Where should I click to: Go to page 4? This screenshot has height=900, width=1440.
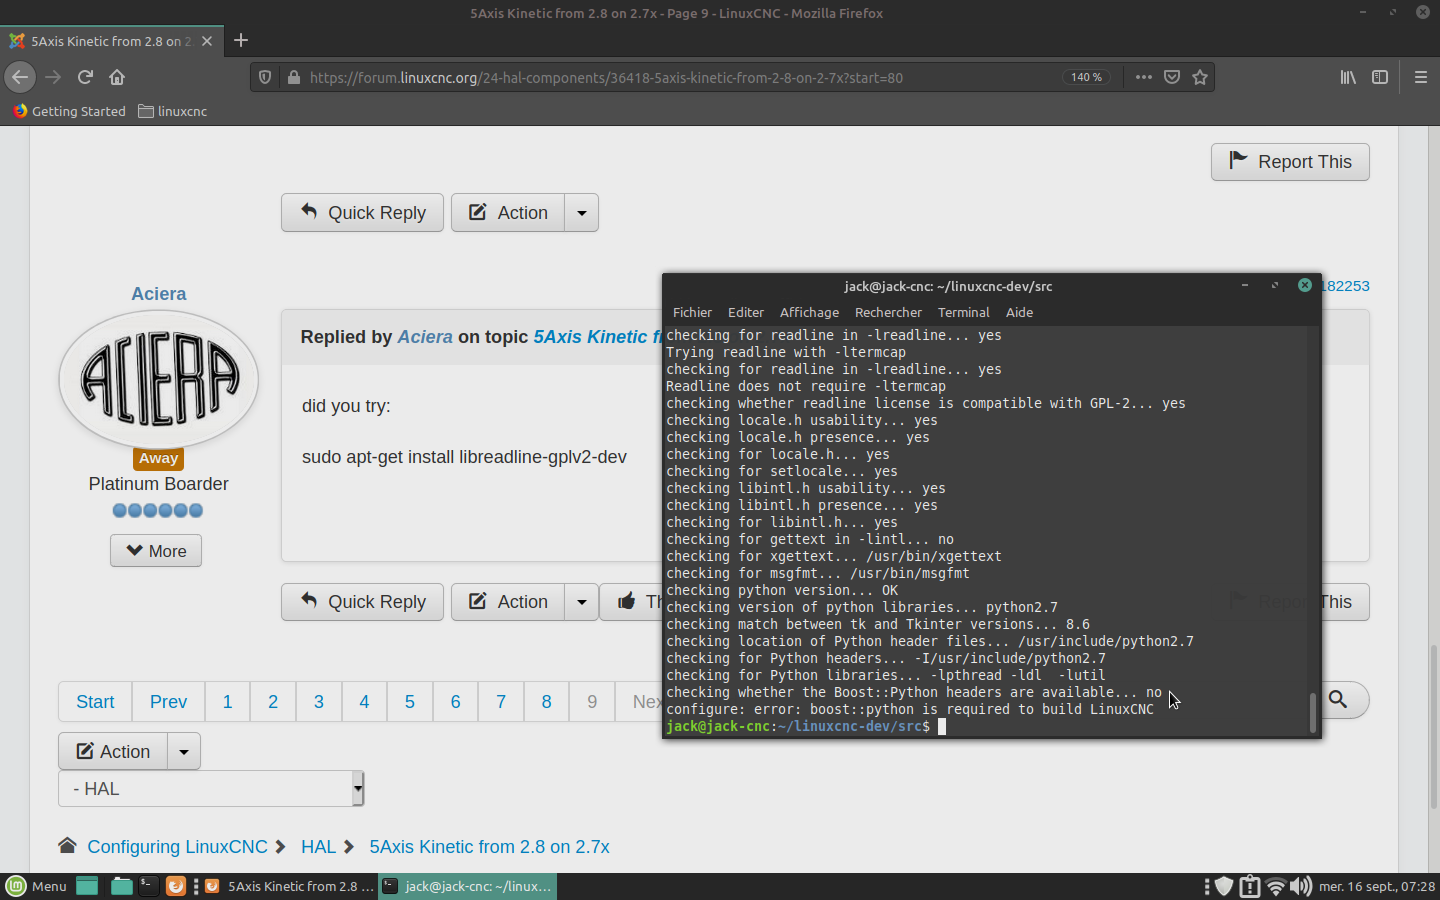pyautogui.click(x=364, y=702)
